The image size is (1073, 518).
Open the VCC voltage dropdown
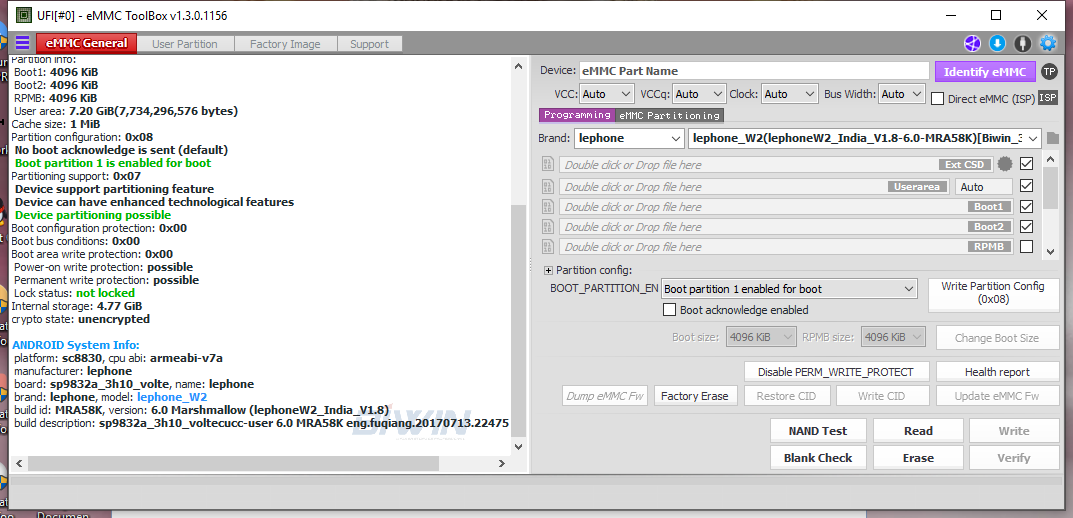pyautogui.click(x=608, y=94)
